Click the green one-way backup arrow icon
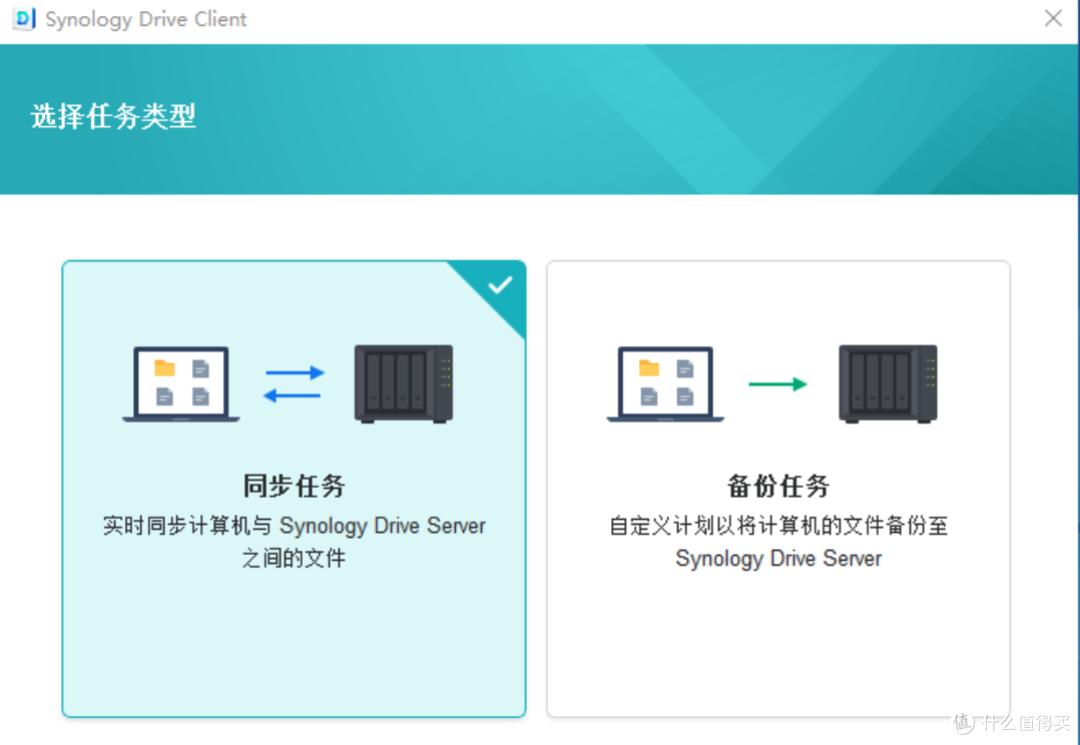1080x745 pixels. [778, 384]
